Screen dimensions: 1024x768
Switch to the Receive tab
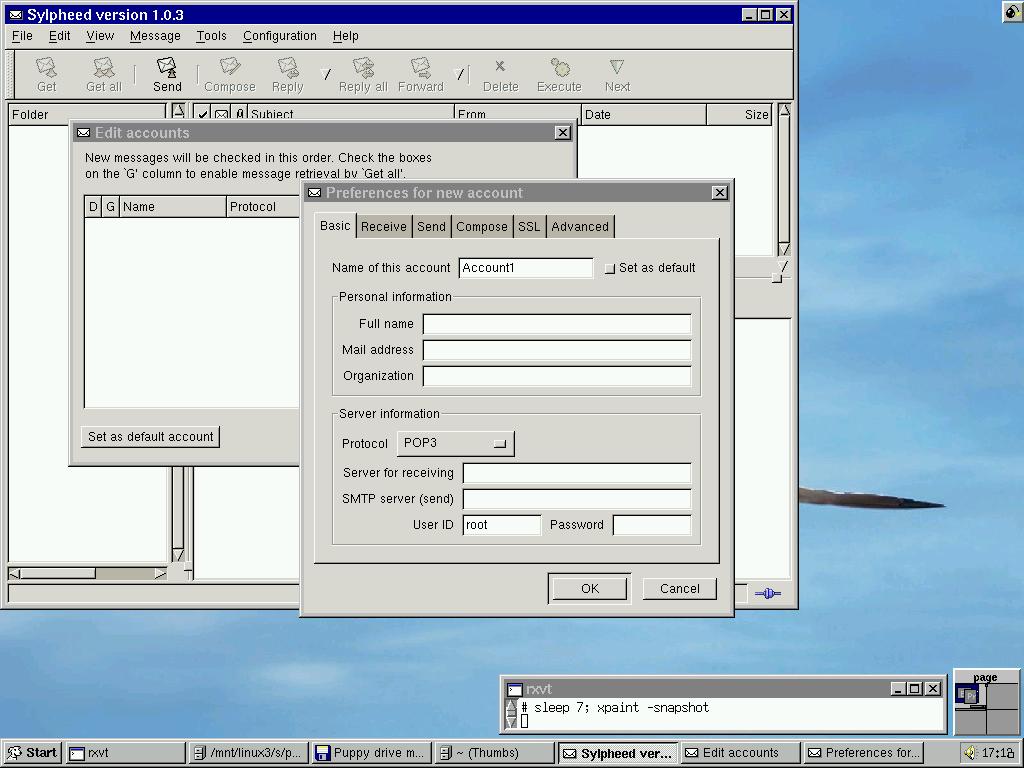click(383, 227)
